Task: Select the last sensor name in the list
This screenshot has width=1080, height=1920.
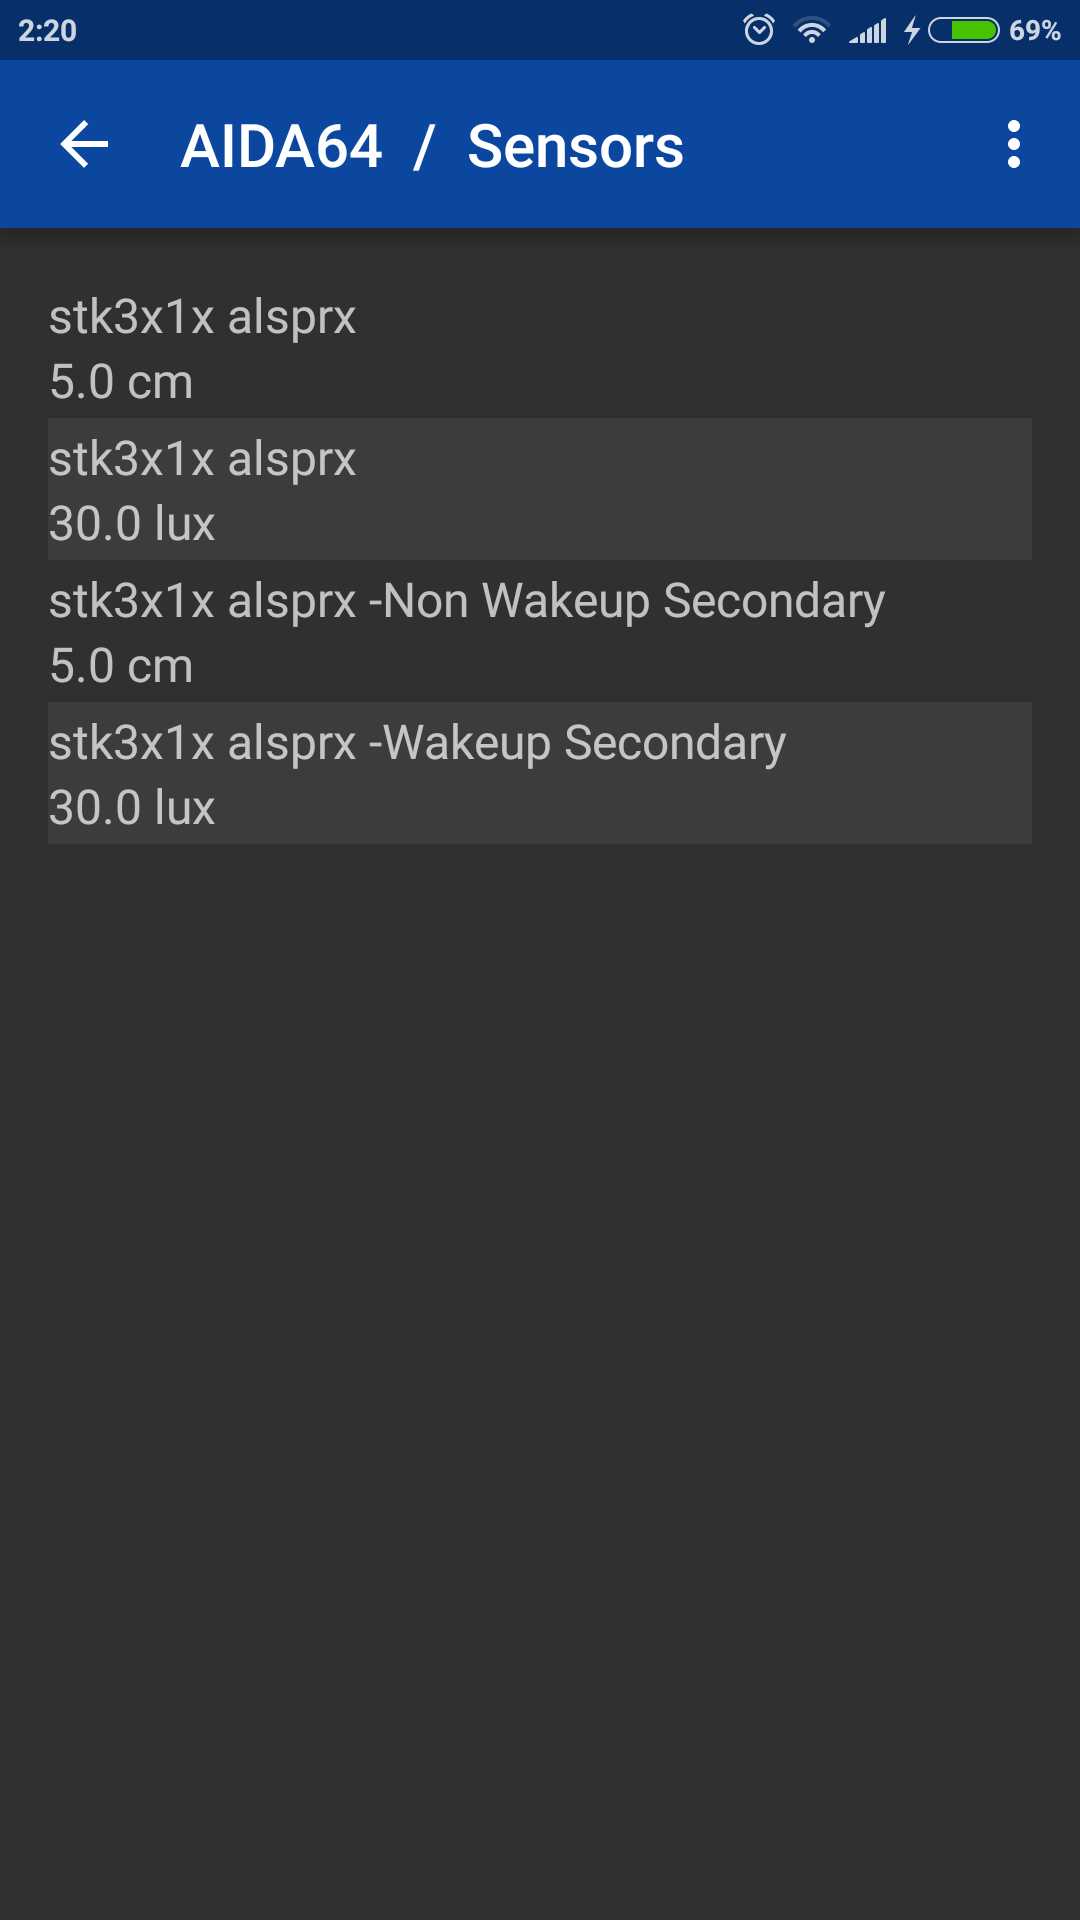Action: (417, 744)
